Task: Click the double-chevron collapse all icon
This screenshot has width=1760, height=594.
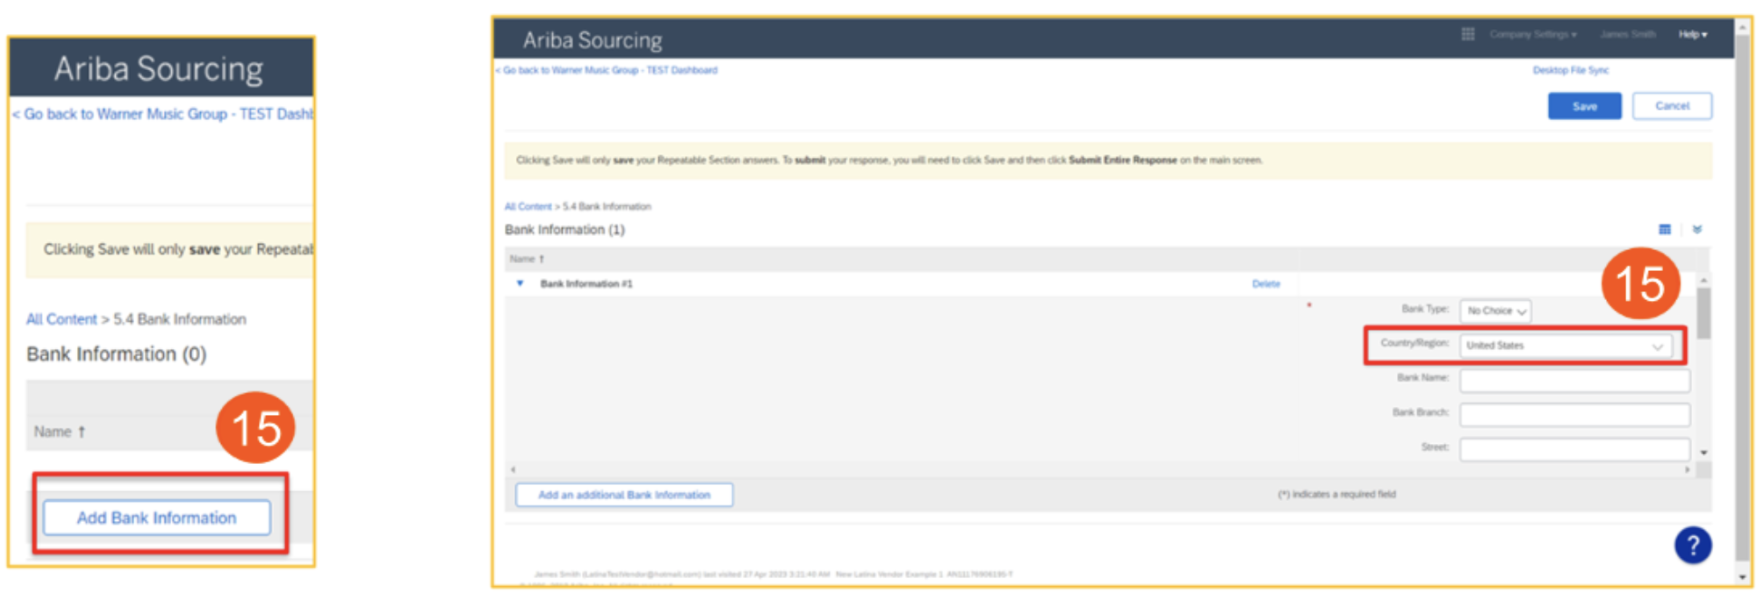Action: point(1697,229)
